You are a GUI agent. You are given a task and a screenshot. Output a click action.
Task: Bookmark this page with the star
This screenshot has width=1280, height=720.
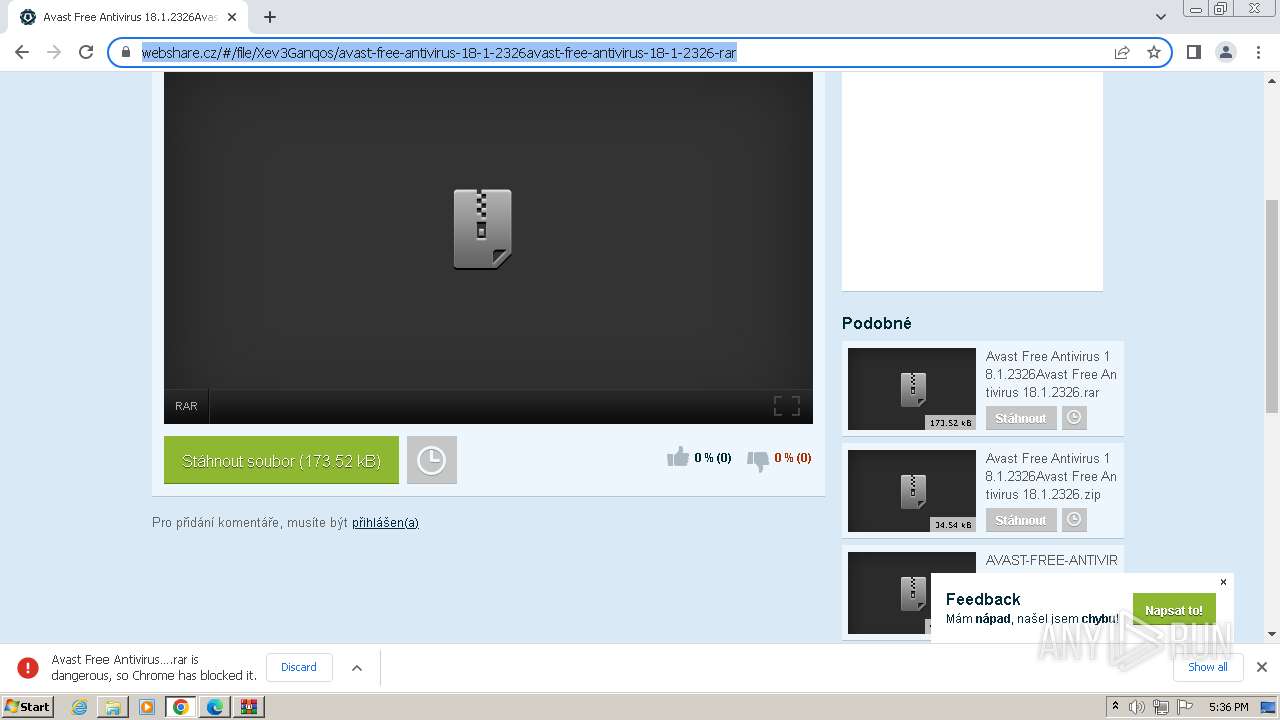click(x=1154, y=52)
